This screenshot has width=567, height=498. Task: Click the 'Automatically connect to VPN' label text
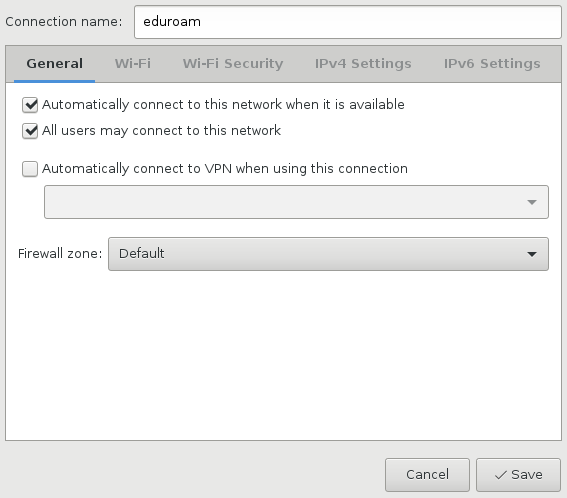(x=225, y=169)
